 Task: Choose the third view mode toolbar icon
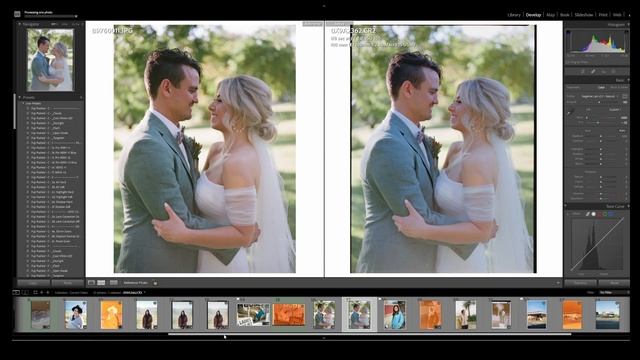point(114,282)
